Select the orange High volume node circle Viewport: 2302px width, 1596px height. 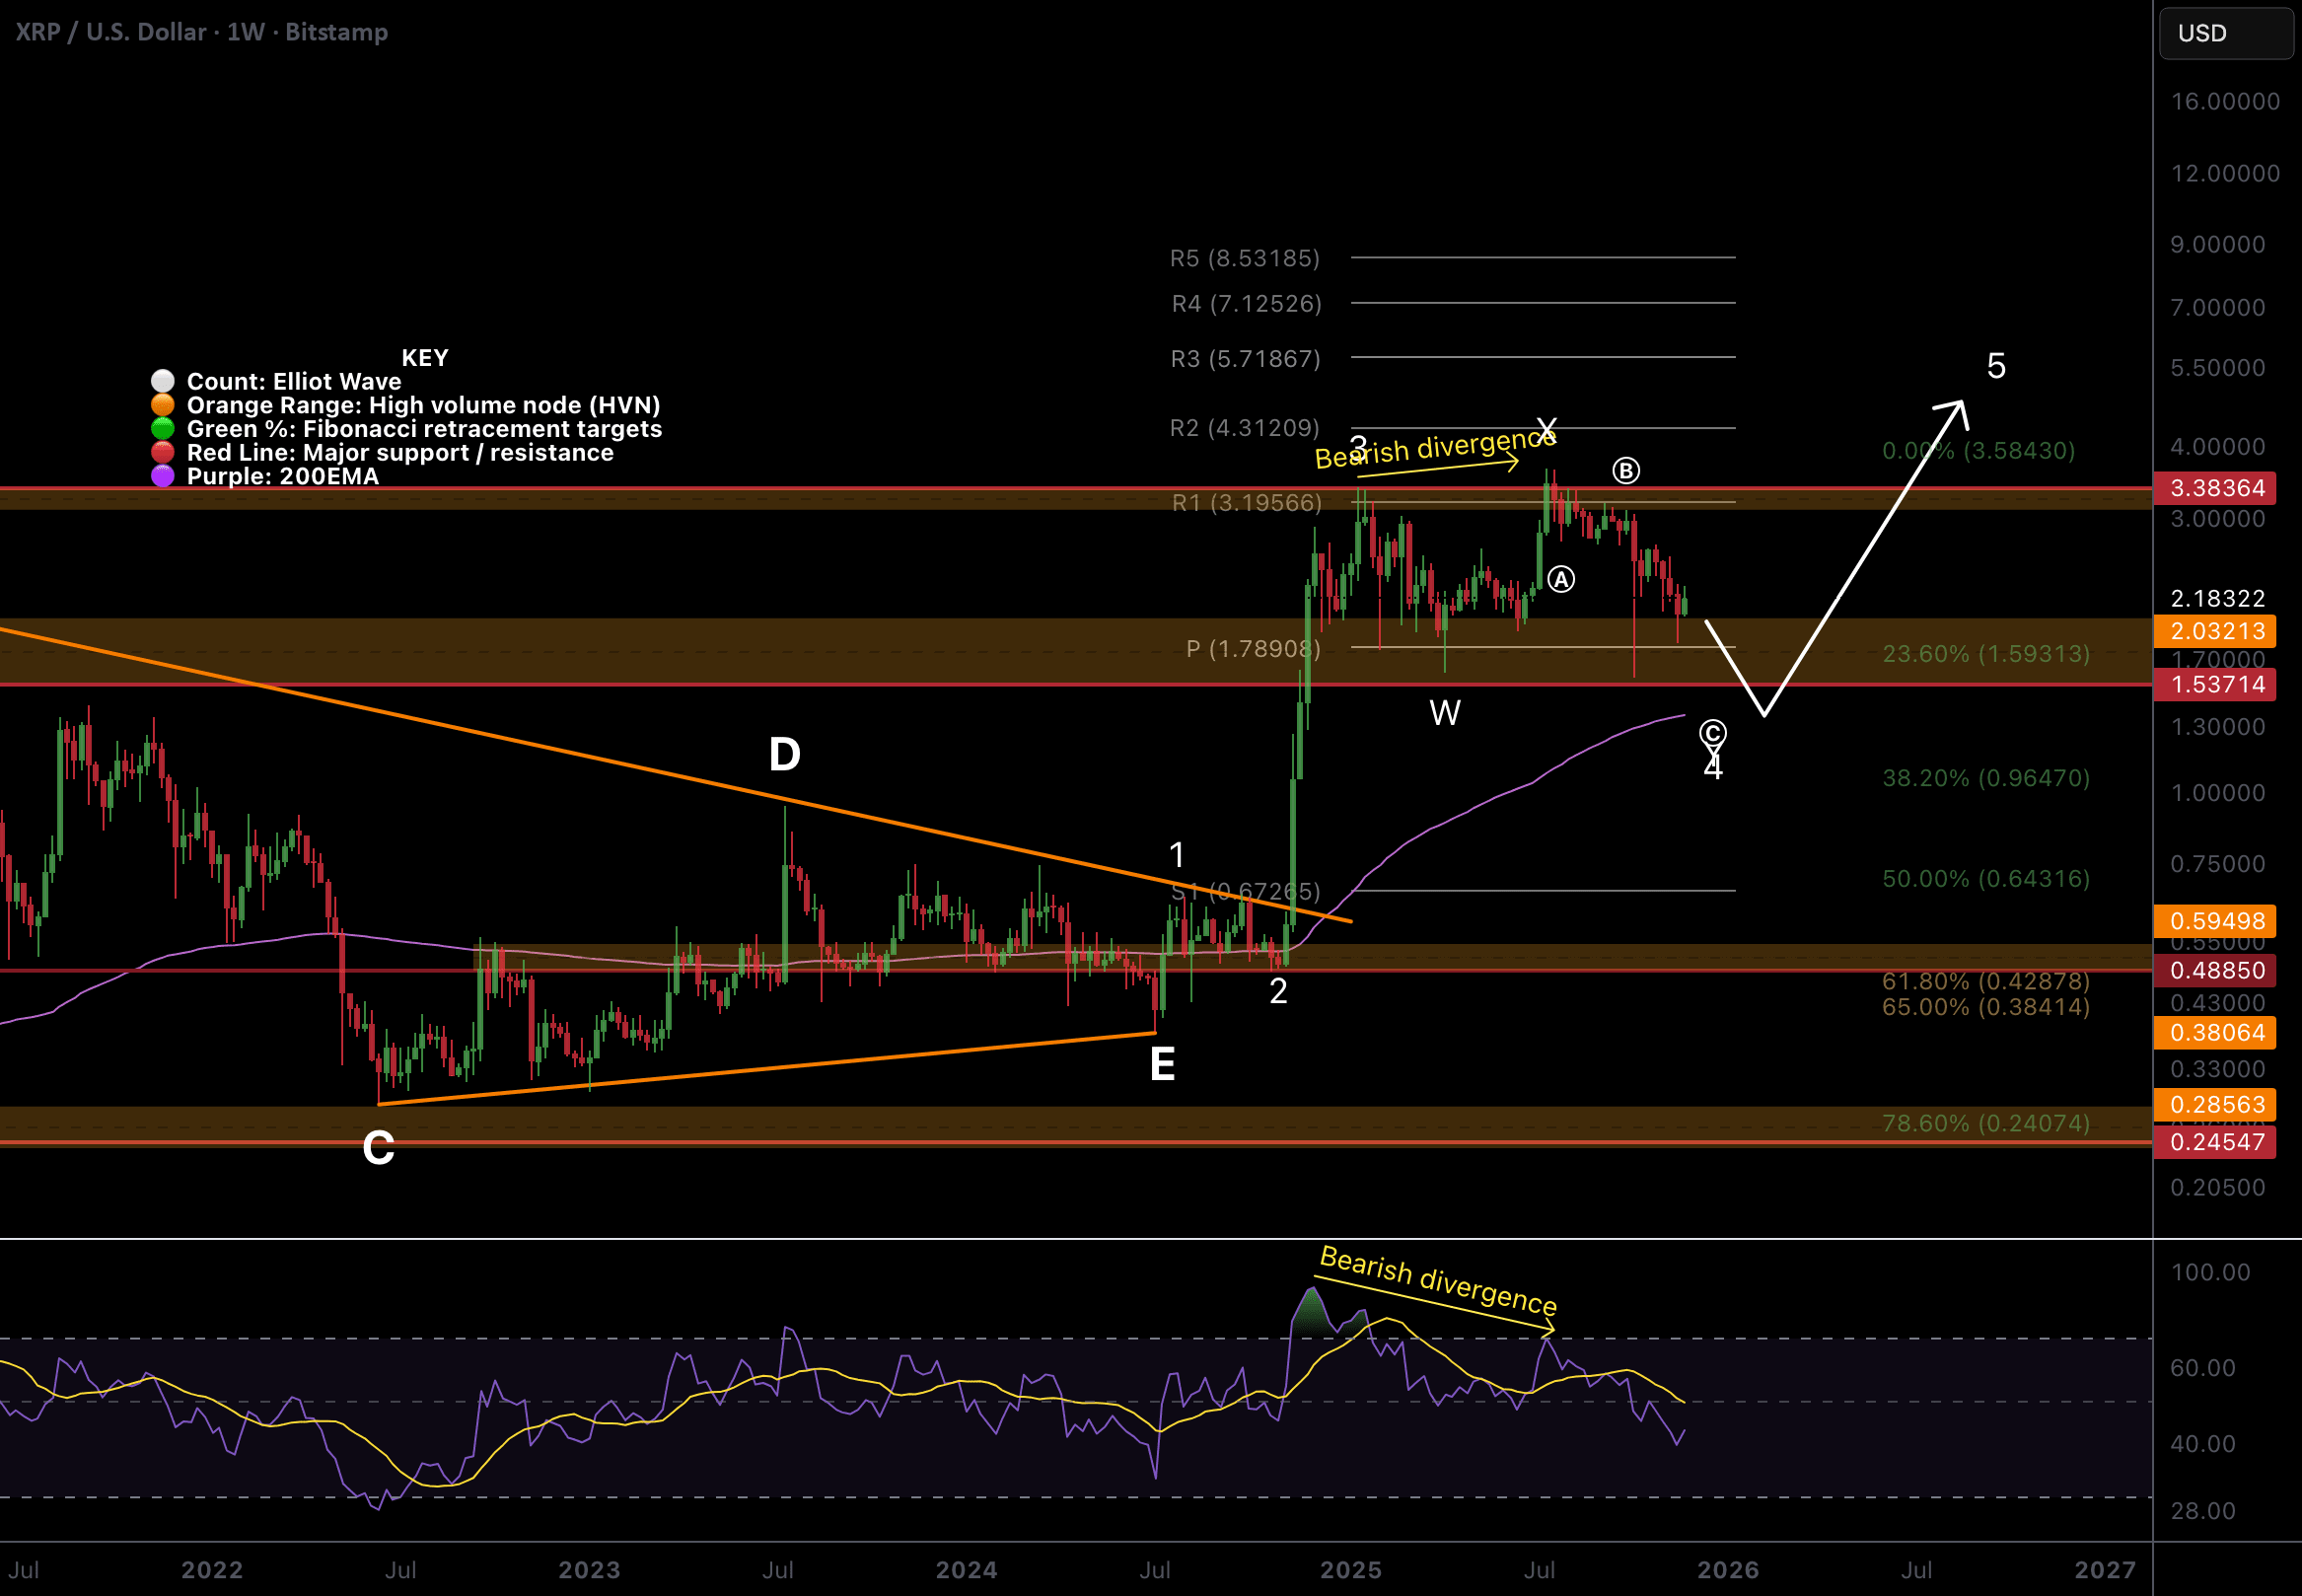(162, 405)
